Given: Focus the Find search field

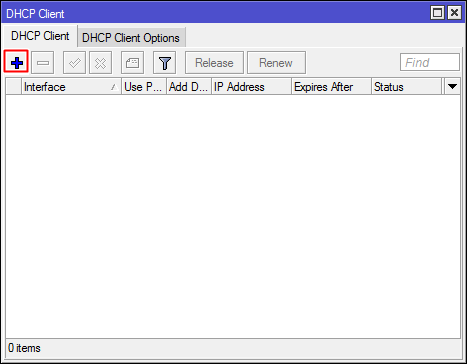Looking at the screenshot, I should click(430, 62).
